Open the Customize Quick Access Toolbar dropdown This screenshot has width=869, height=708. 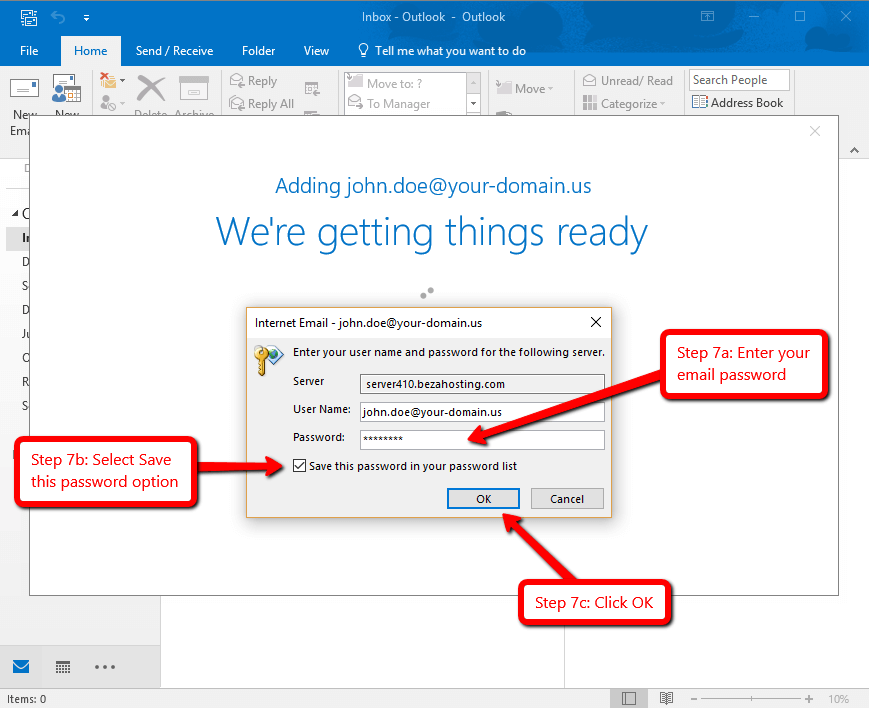(86, 18)
